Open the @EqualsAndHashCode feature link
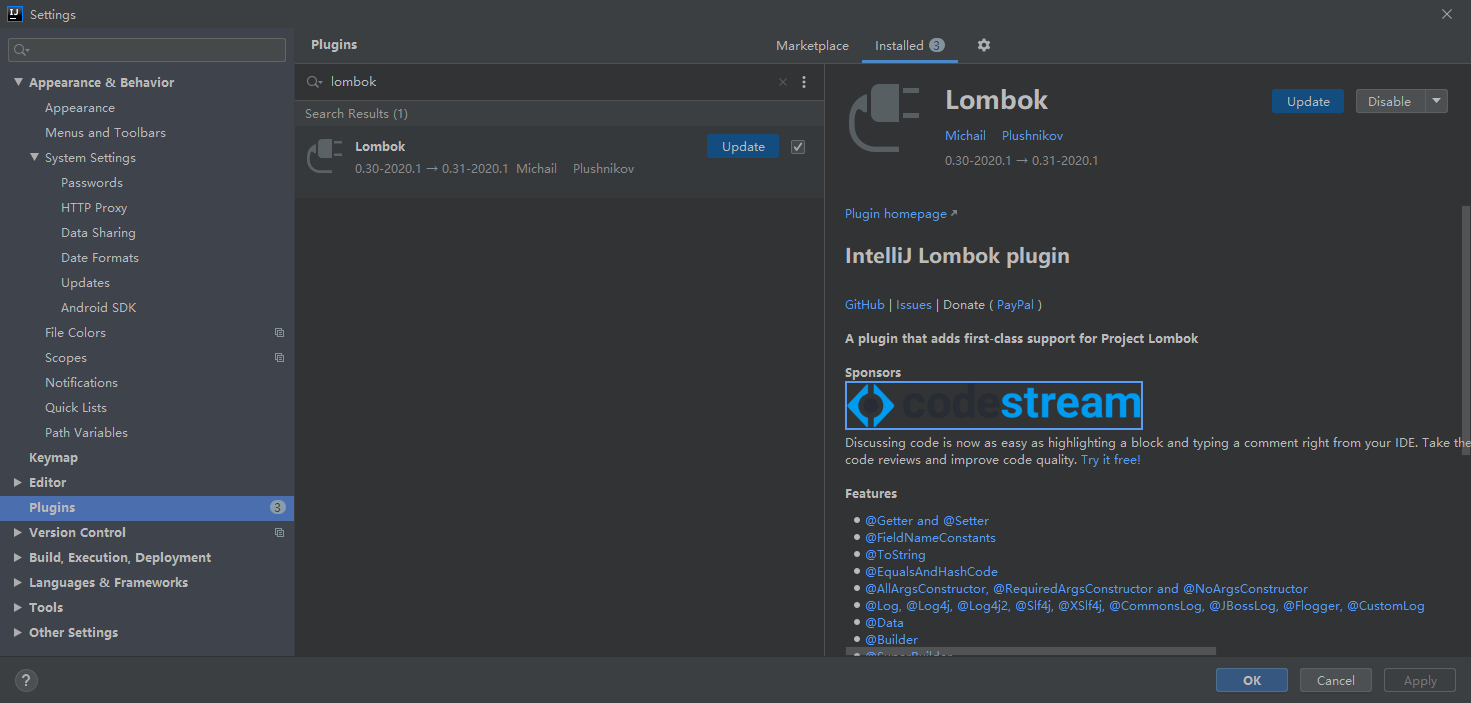 [x=931, y=572]
